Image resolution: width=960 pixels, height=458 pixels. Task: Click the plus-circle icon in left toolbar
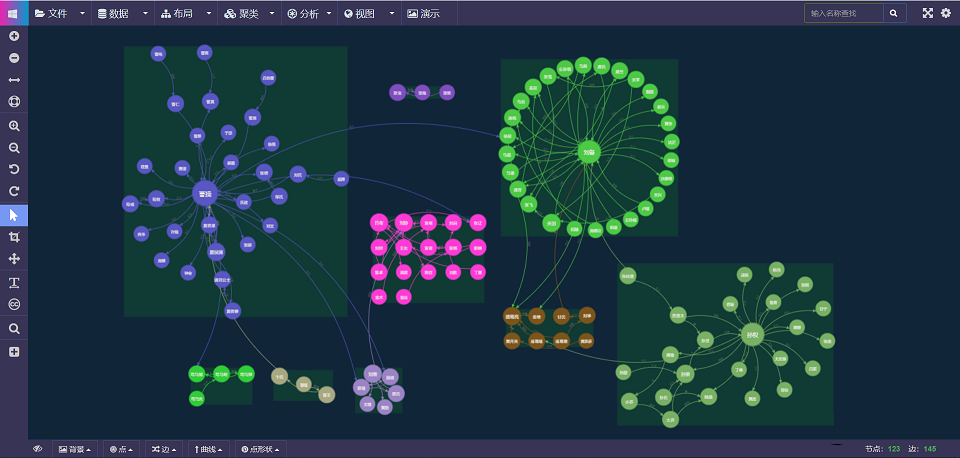coord(14,36)
